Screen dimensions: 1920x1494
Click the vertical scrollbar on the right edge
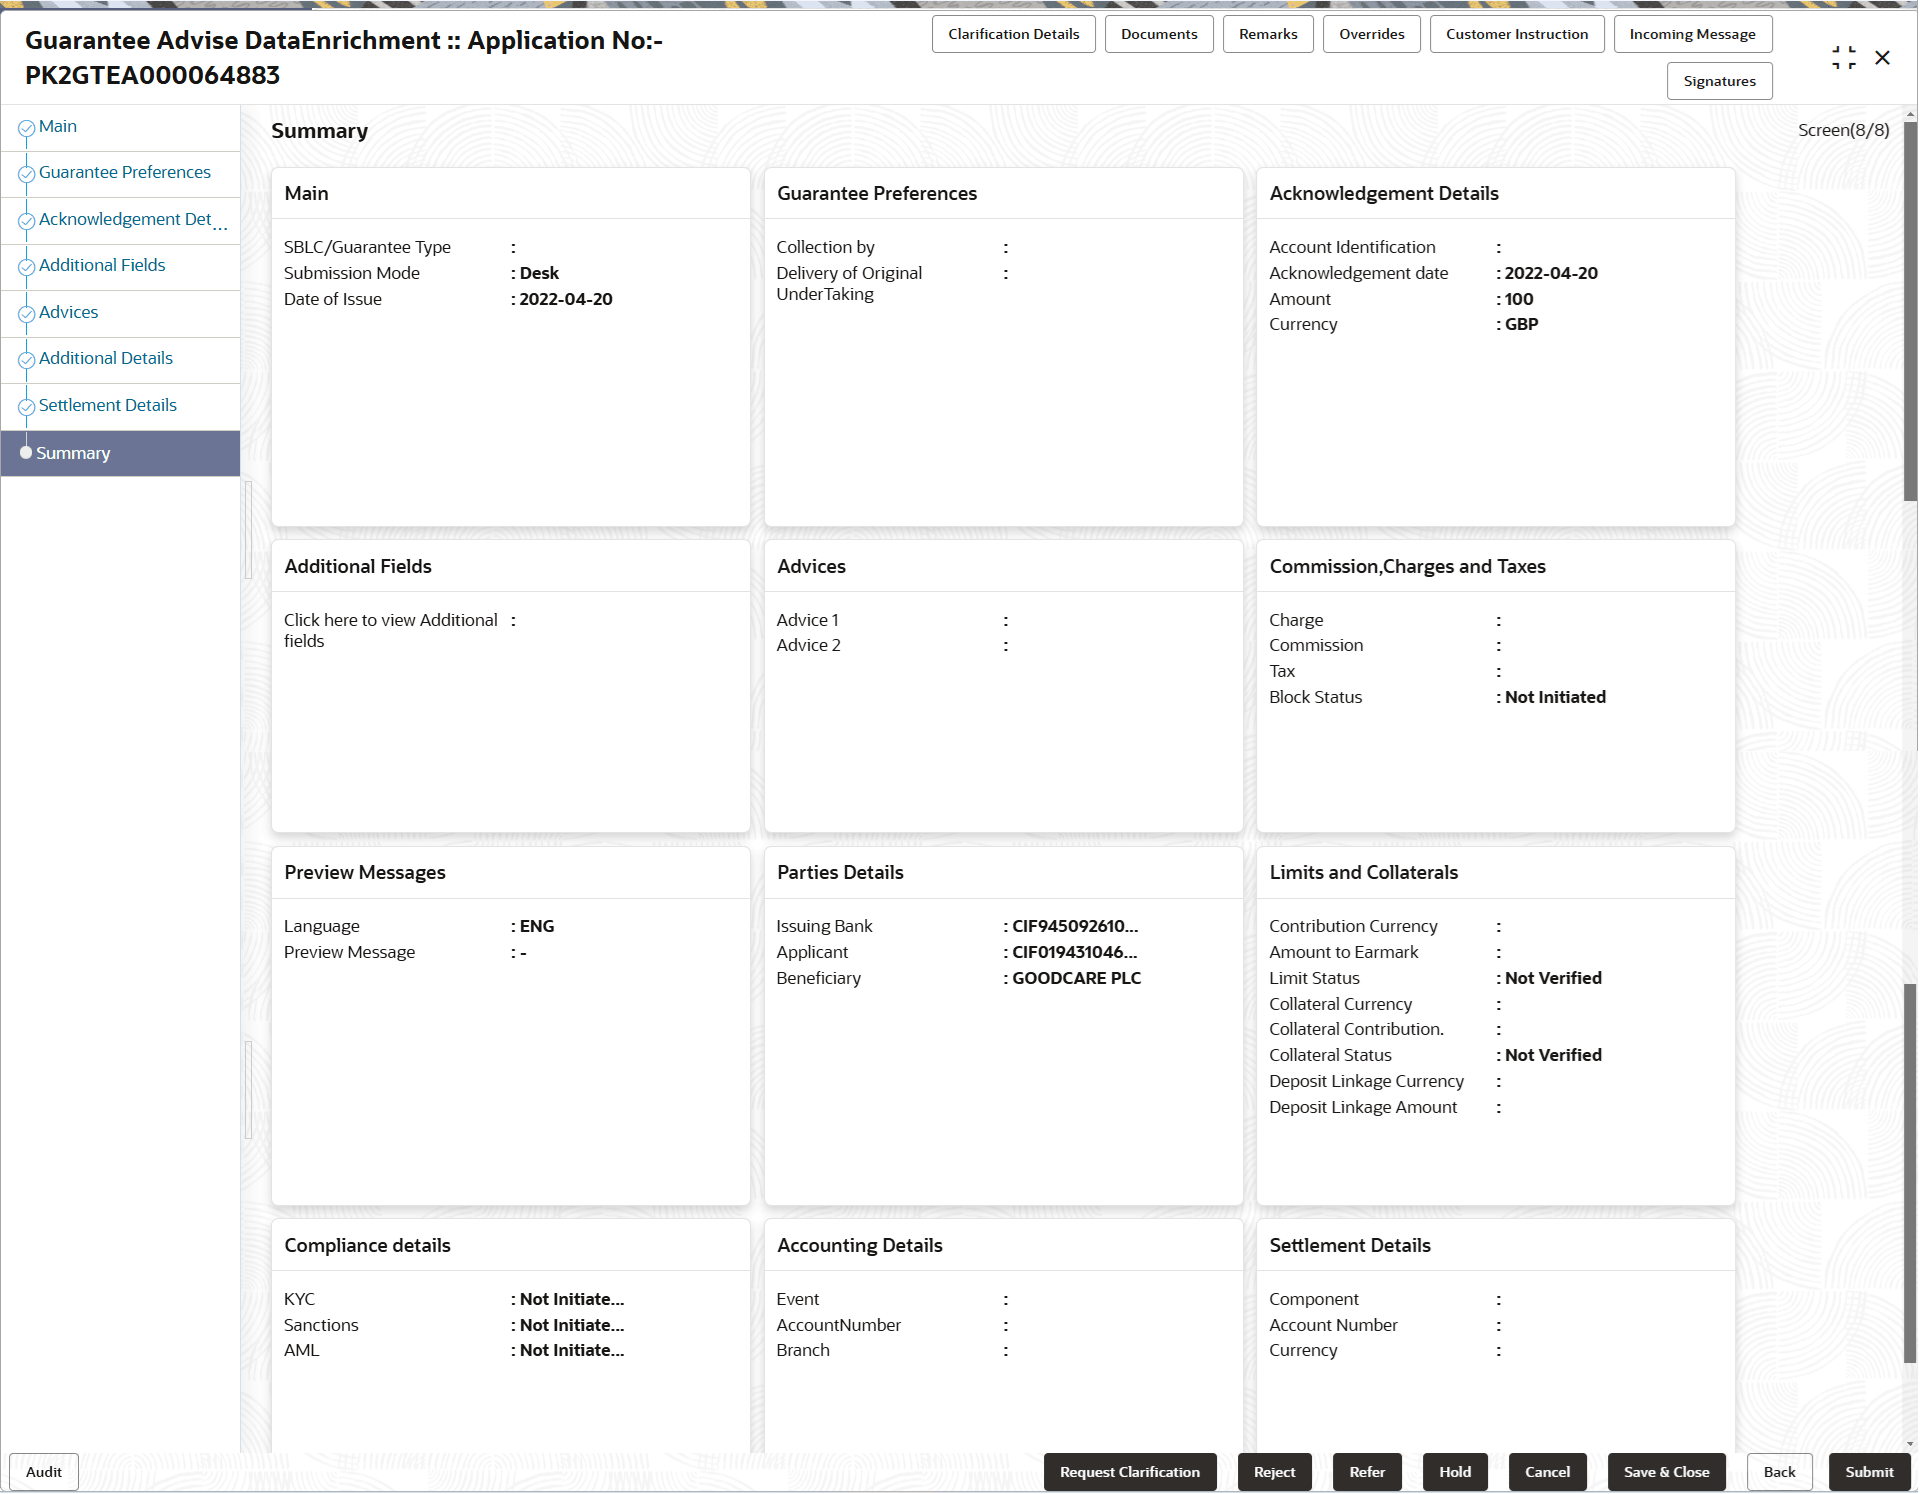(1909, 310)
